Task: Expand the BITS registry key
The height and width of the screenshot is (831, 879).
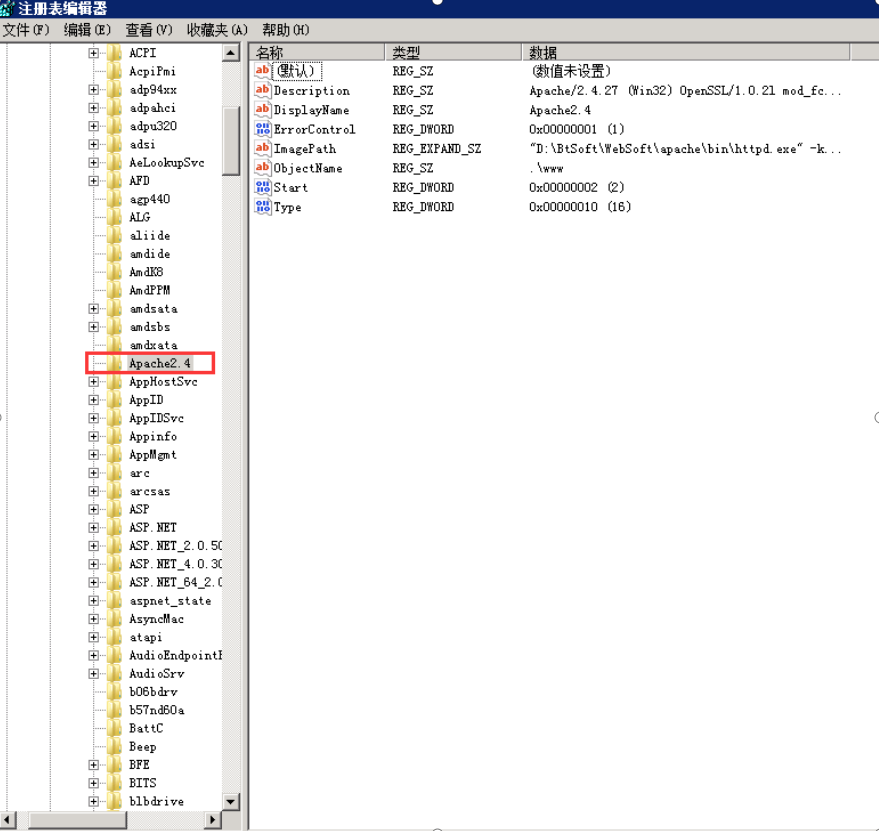Action: tap(94, 783)
